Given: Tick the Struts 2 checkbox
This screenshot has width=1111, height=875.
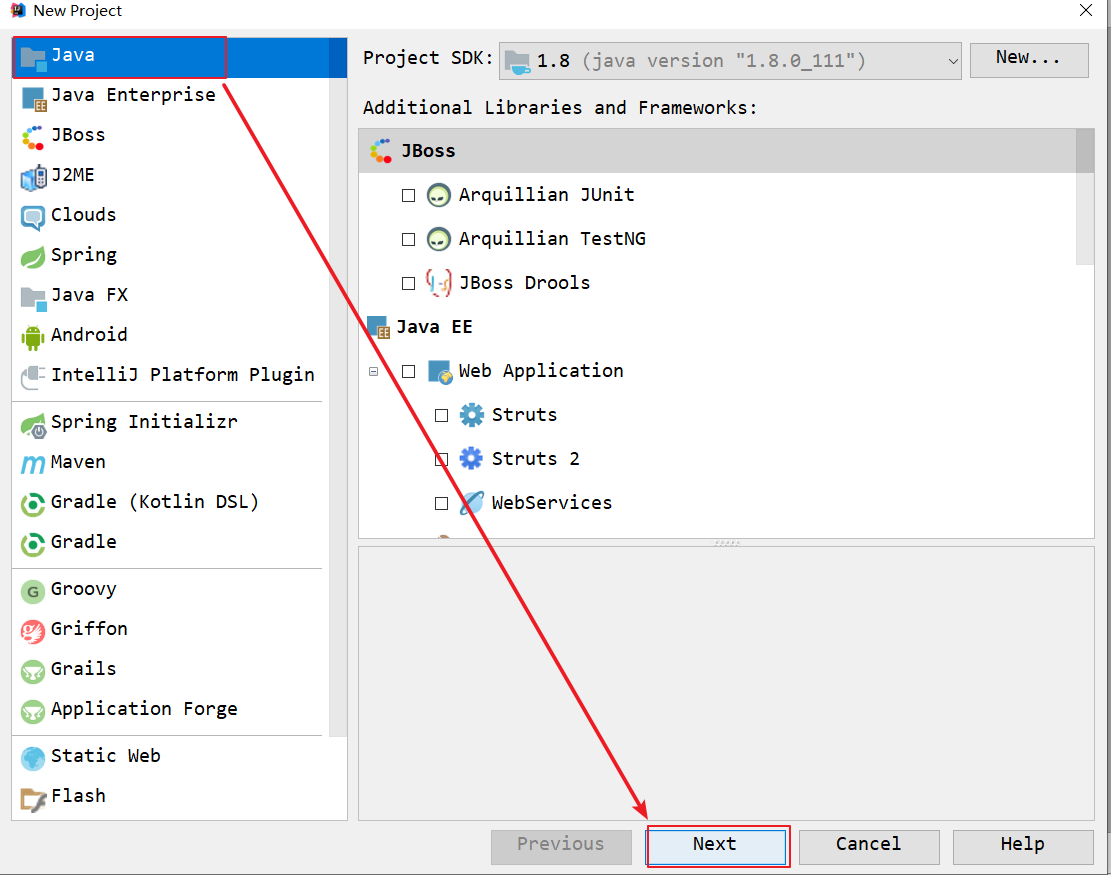Looking at the screenshot, I should 441,460.
